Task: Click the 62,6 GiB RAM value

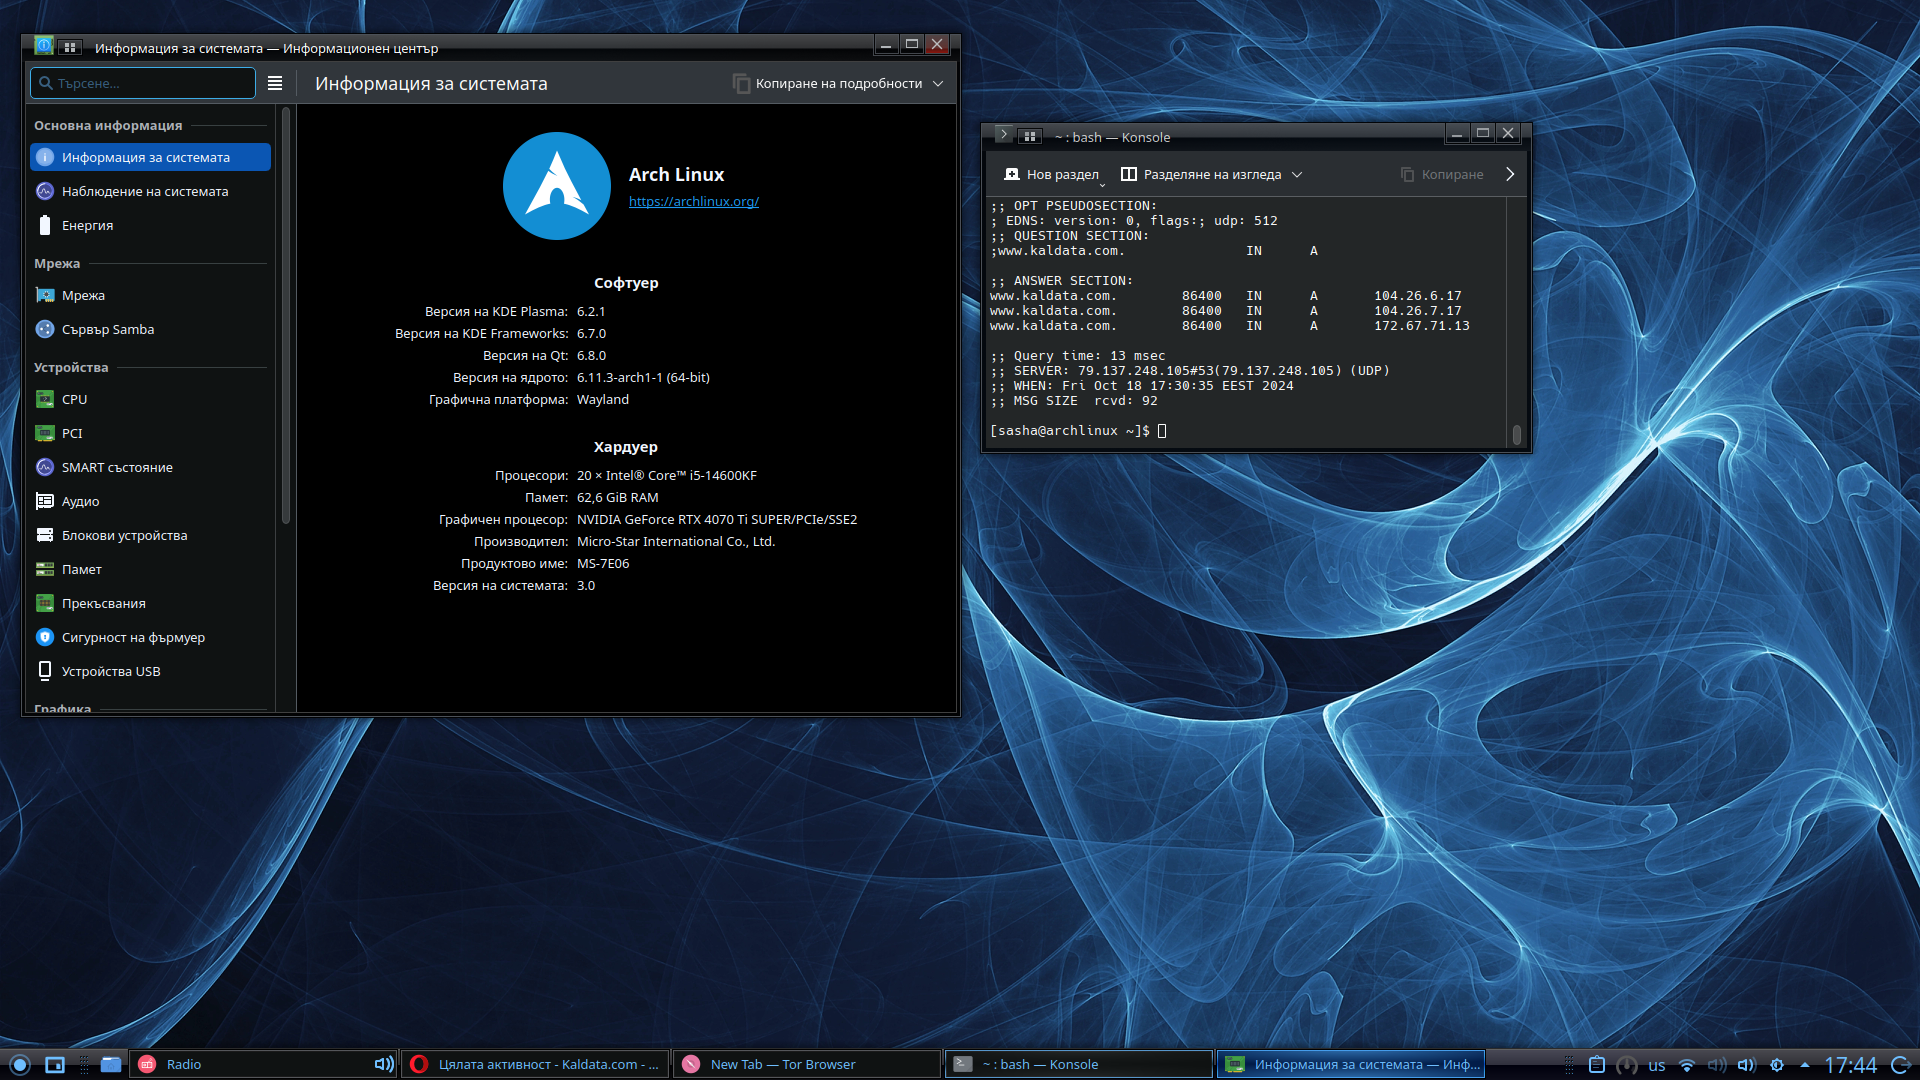Action: pyautogui.click(x=617, y=498)
